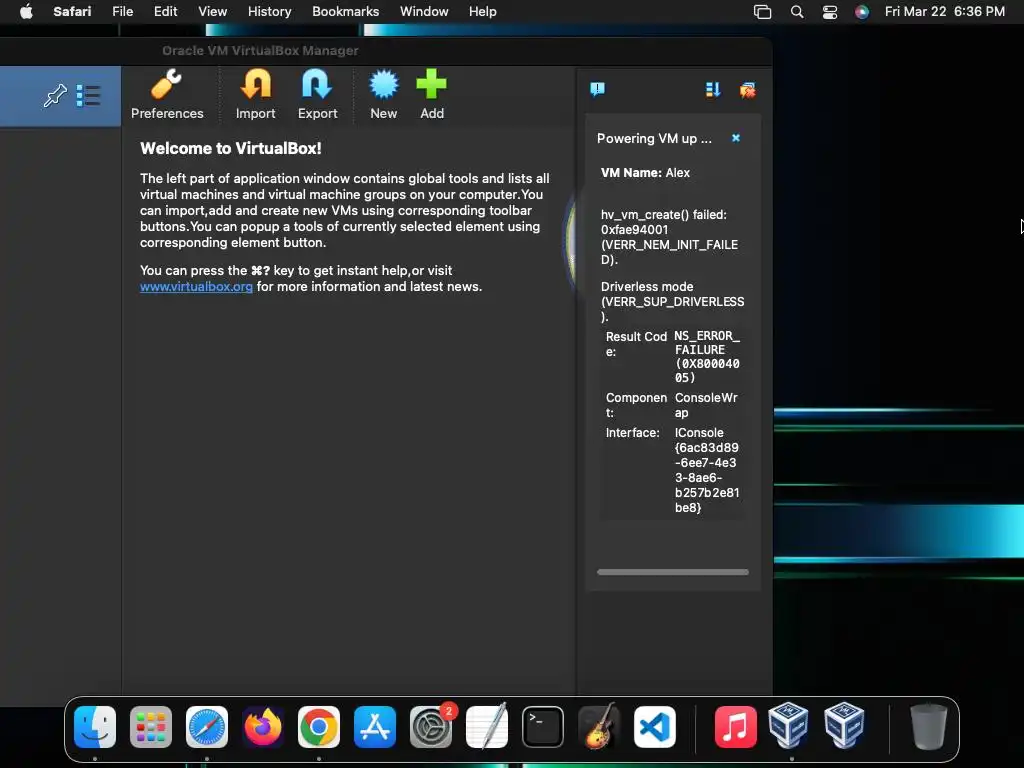Open the Edit menu
Screen dimensions: 1024x768
pyautogui.click(x=165, y=11)
